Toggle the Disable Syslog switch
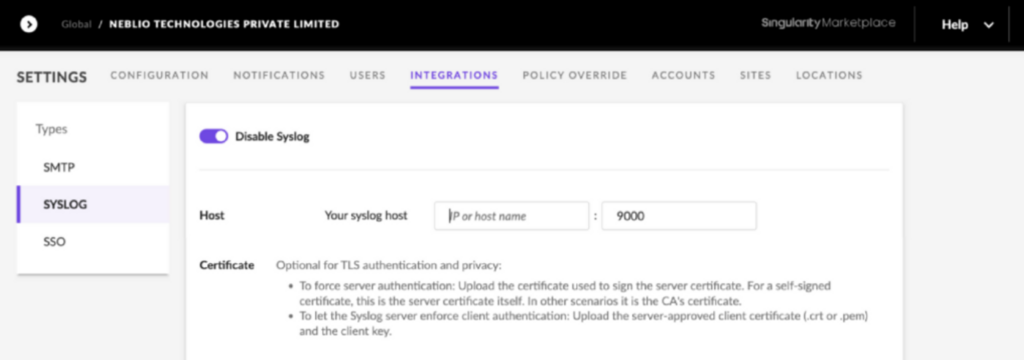1024x360 pixels. point(214,136)
